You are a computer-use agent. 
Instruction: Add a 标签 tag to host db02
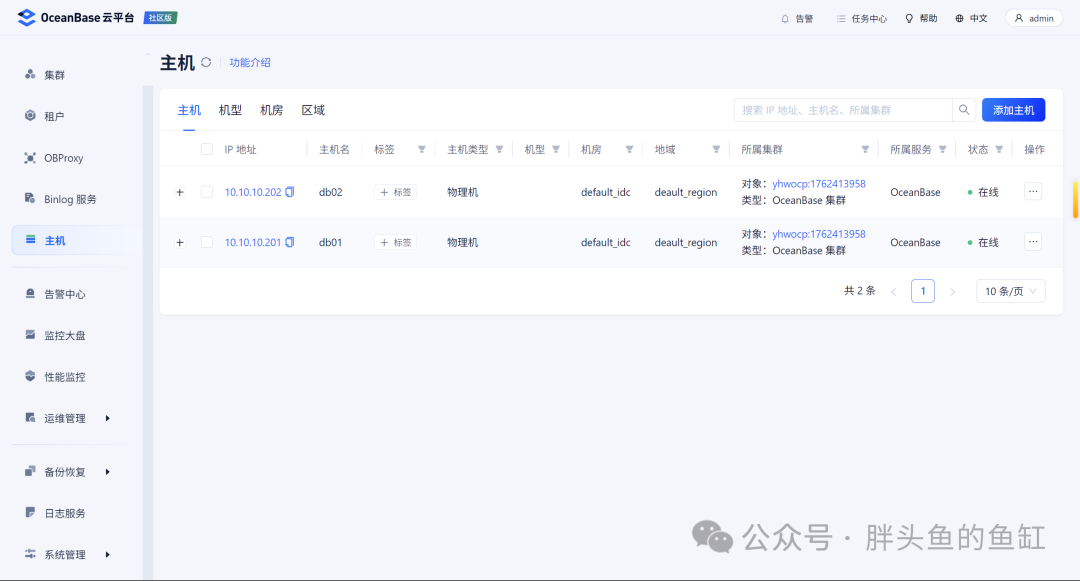point(395,192)
